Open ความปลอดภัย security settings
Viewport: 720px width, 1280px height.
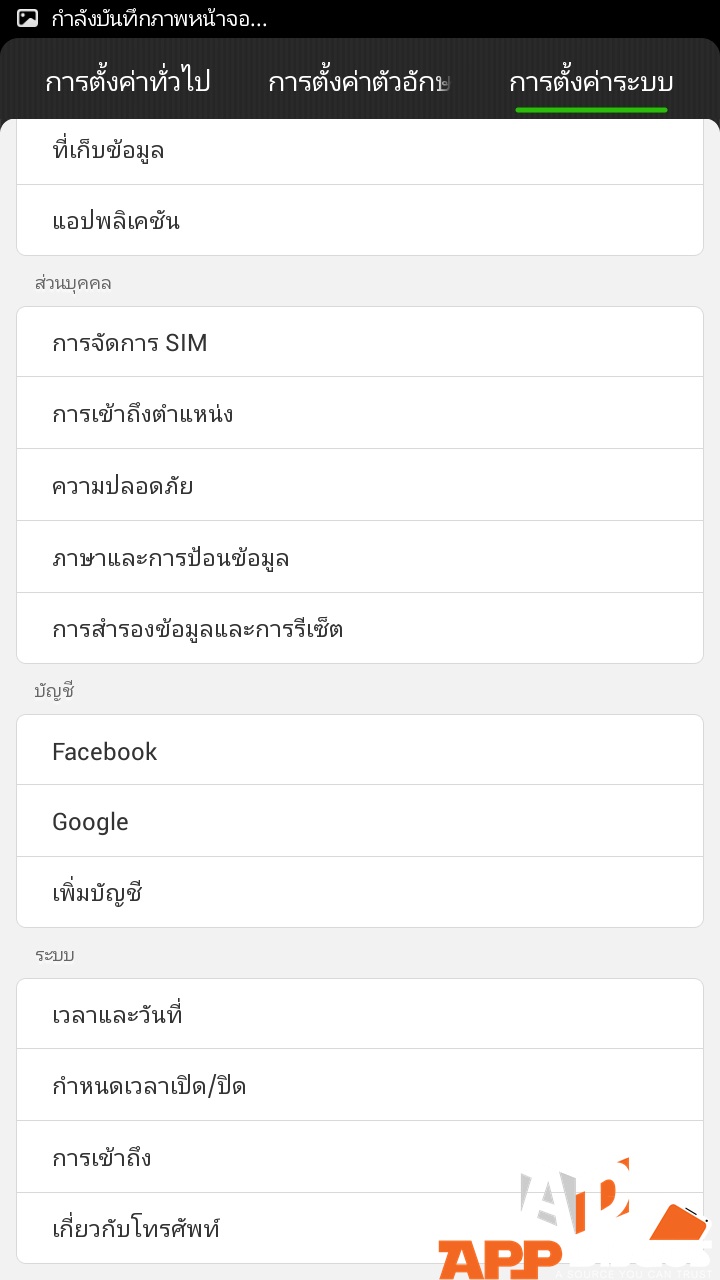coord(360,486)
